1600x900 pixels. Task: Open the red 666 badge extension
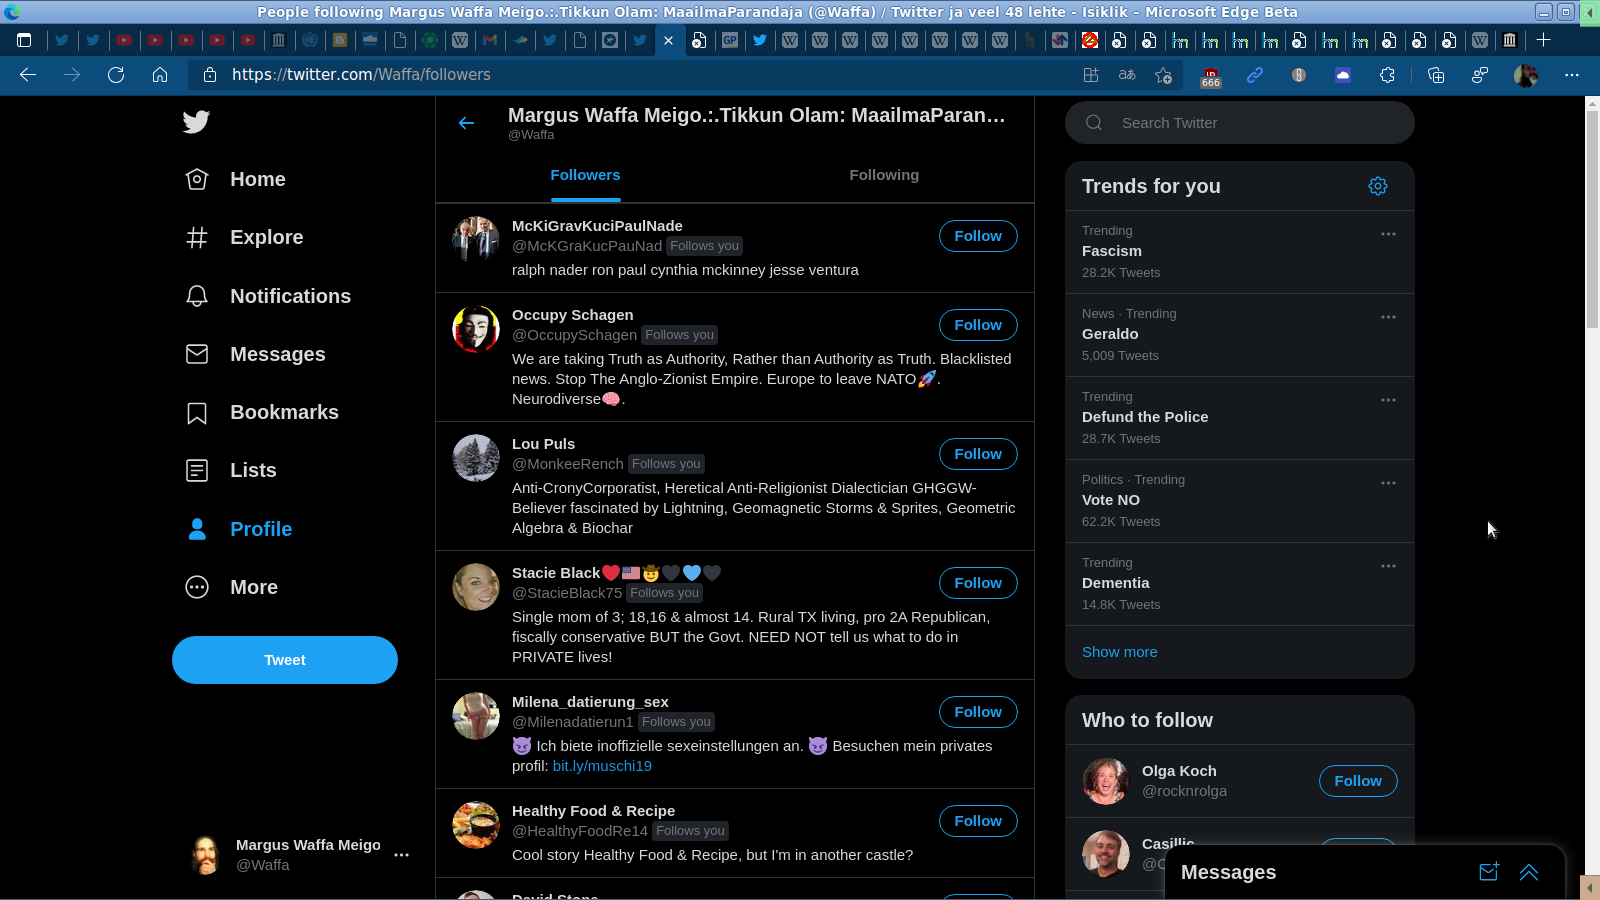coord(1211,76)
